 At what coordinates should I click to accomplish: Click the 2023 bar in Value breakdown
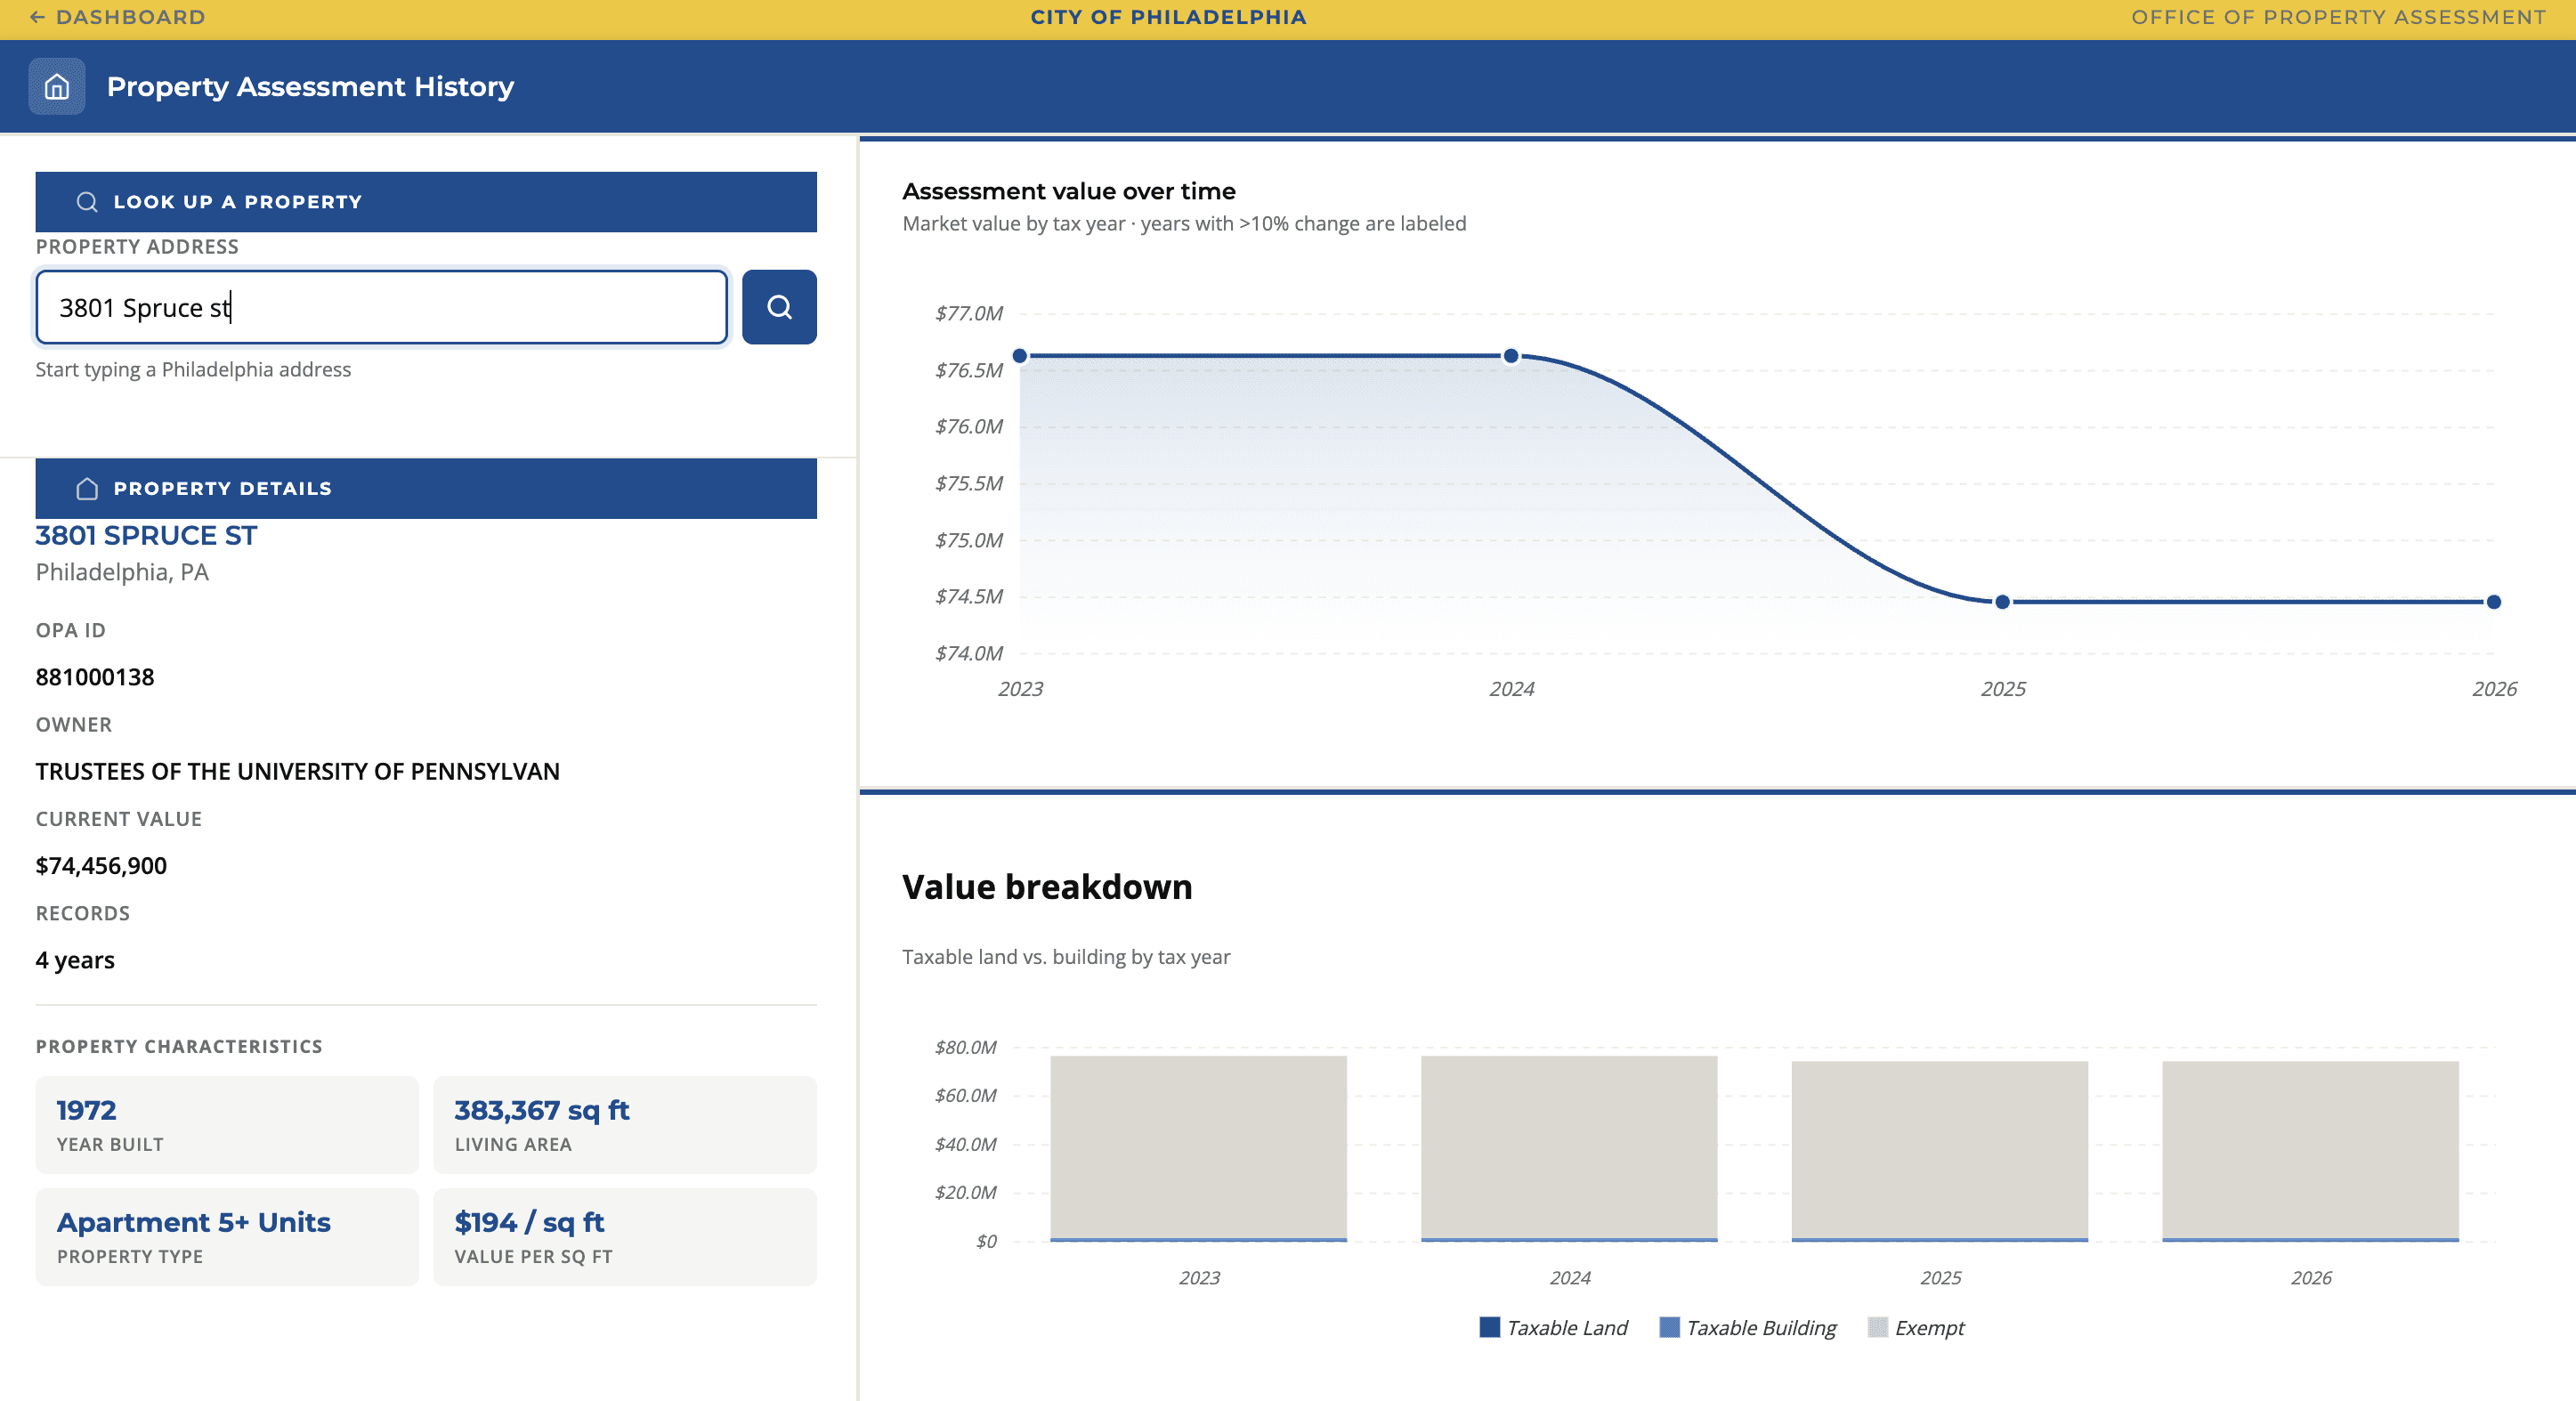[x=1198, y=1148]
